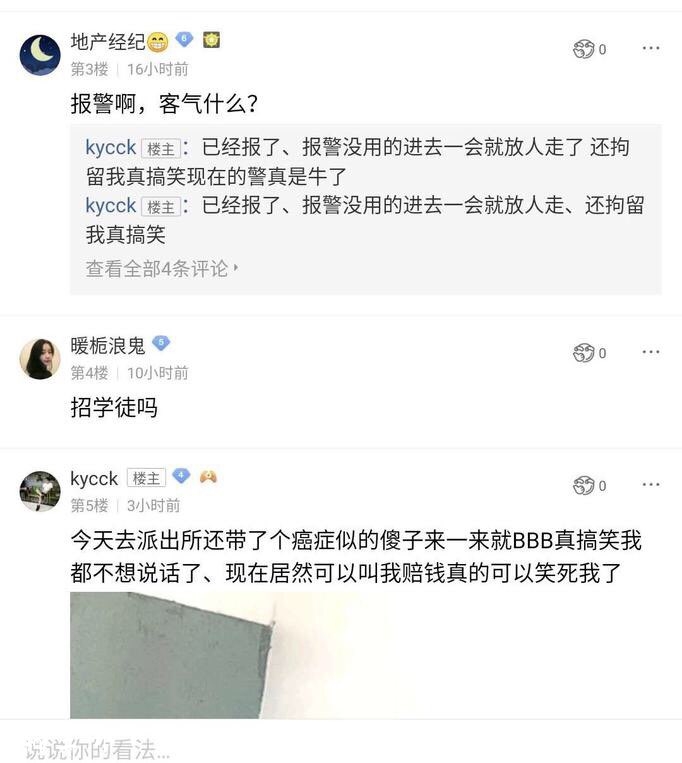Tap kycck's profile avatar
682x763 pixels.
(40, 491)
